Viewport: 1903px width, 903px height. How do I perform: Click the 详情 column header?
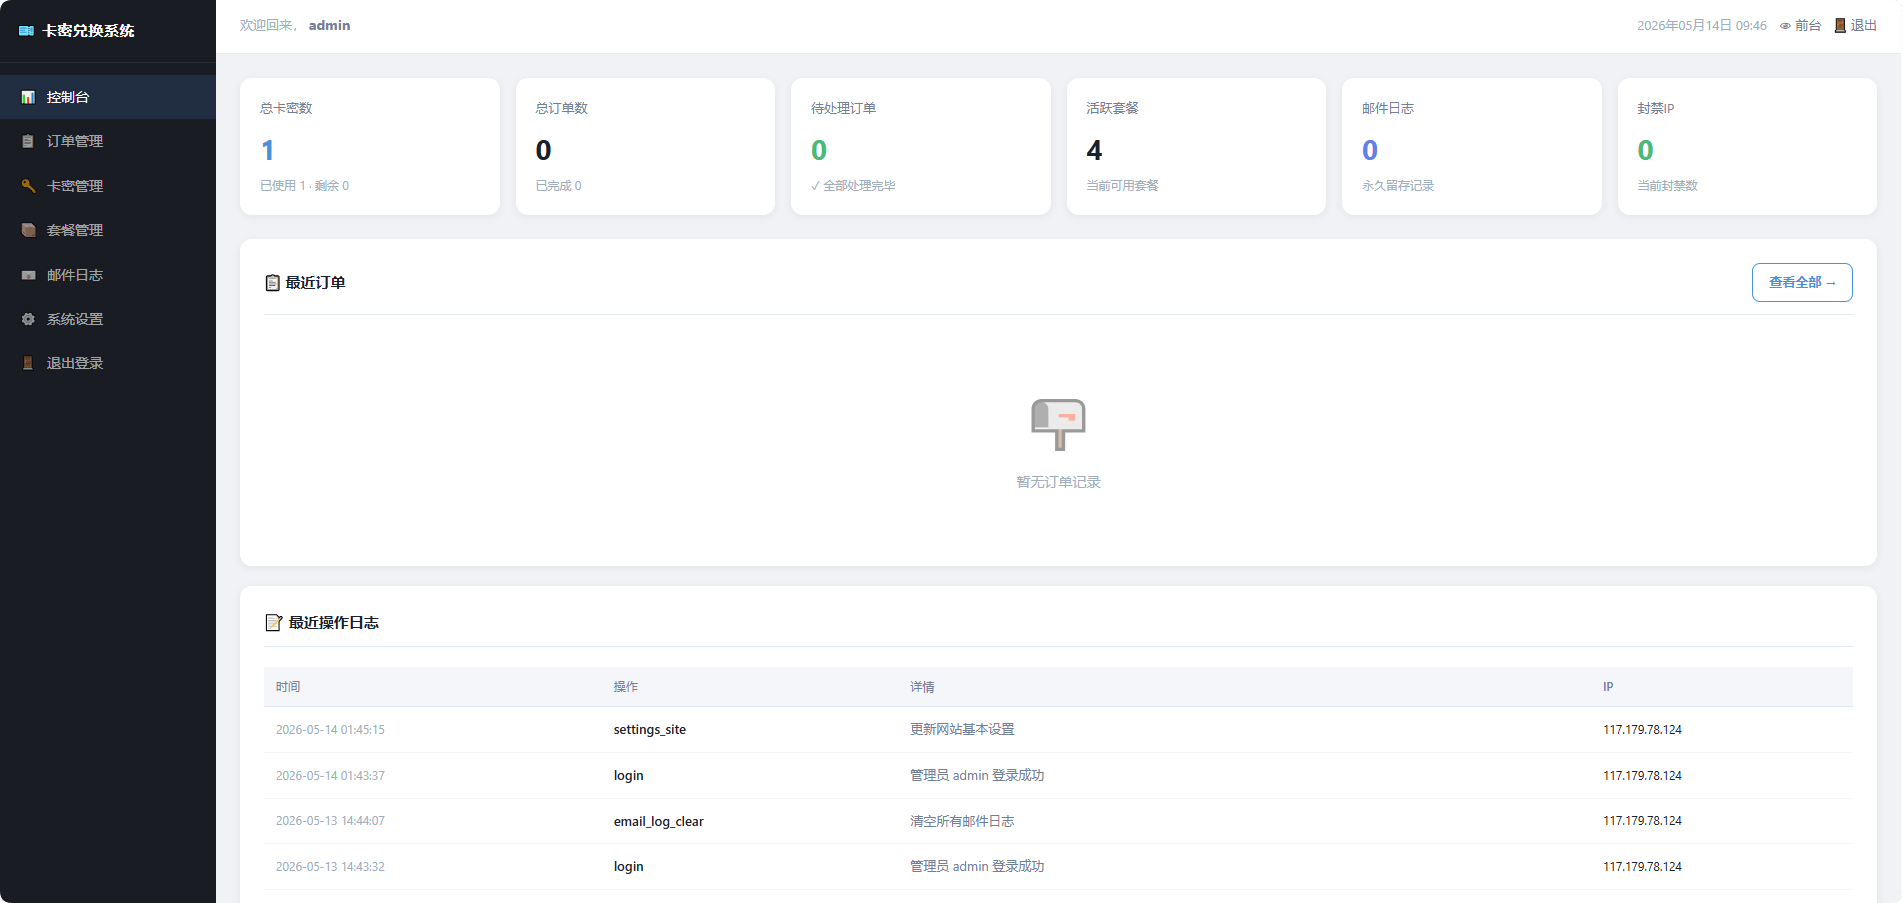922,687
